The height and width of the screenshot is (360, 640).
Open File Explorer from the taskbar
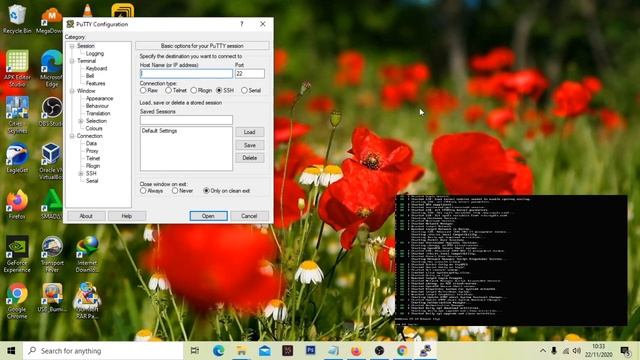[x=241, y=351]
